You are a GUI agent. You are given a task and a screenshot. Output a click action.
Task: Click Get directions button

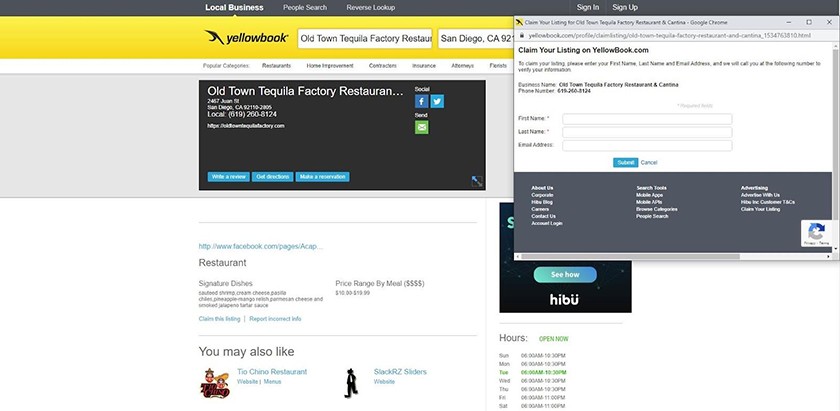tap(273, 177)
